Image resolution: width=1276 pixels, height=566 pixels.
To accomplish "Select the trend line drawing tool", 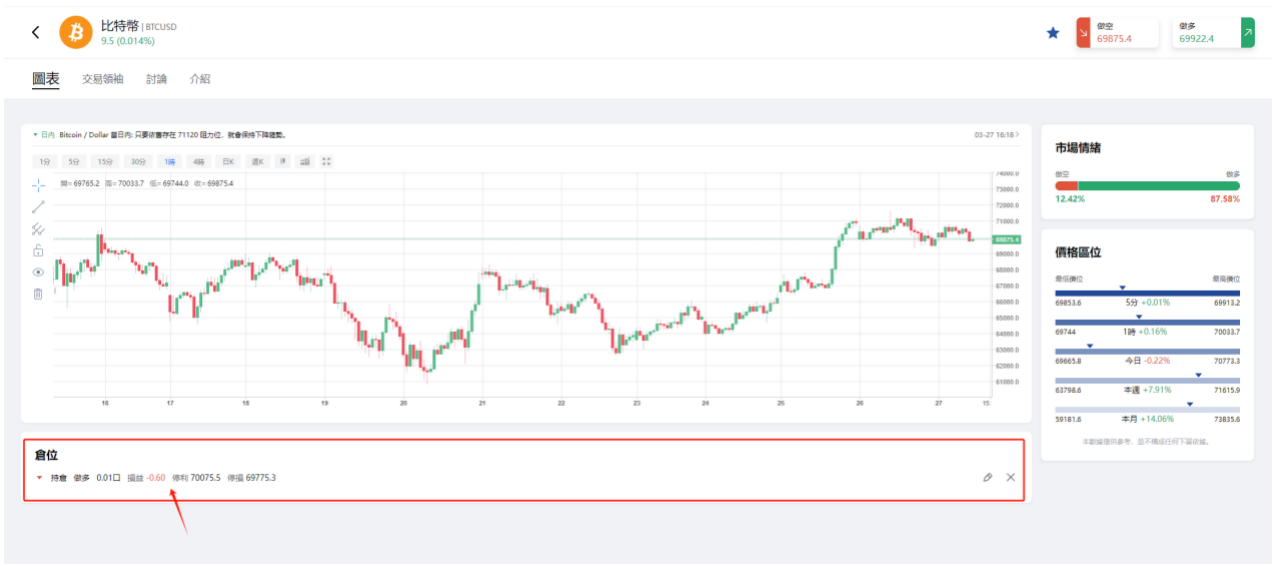I will [38, 207].
